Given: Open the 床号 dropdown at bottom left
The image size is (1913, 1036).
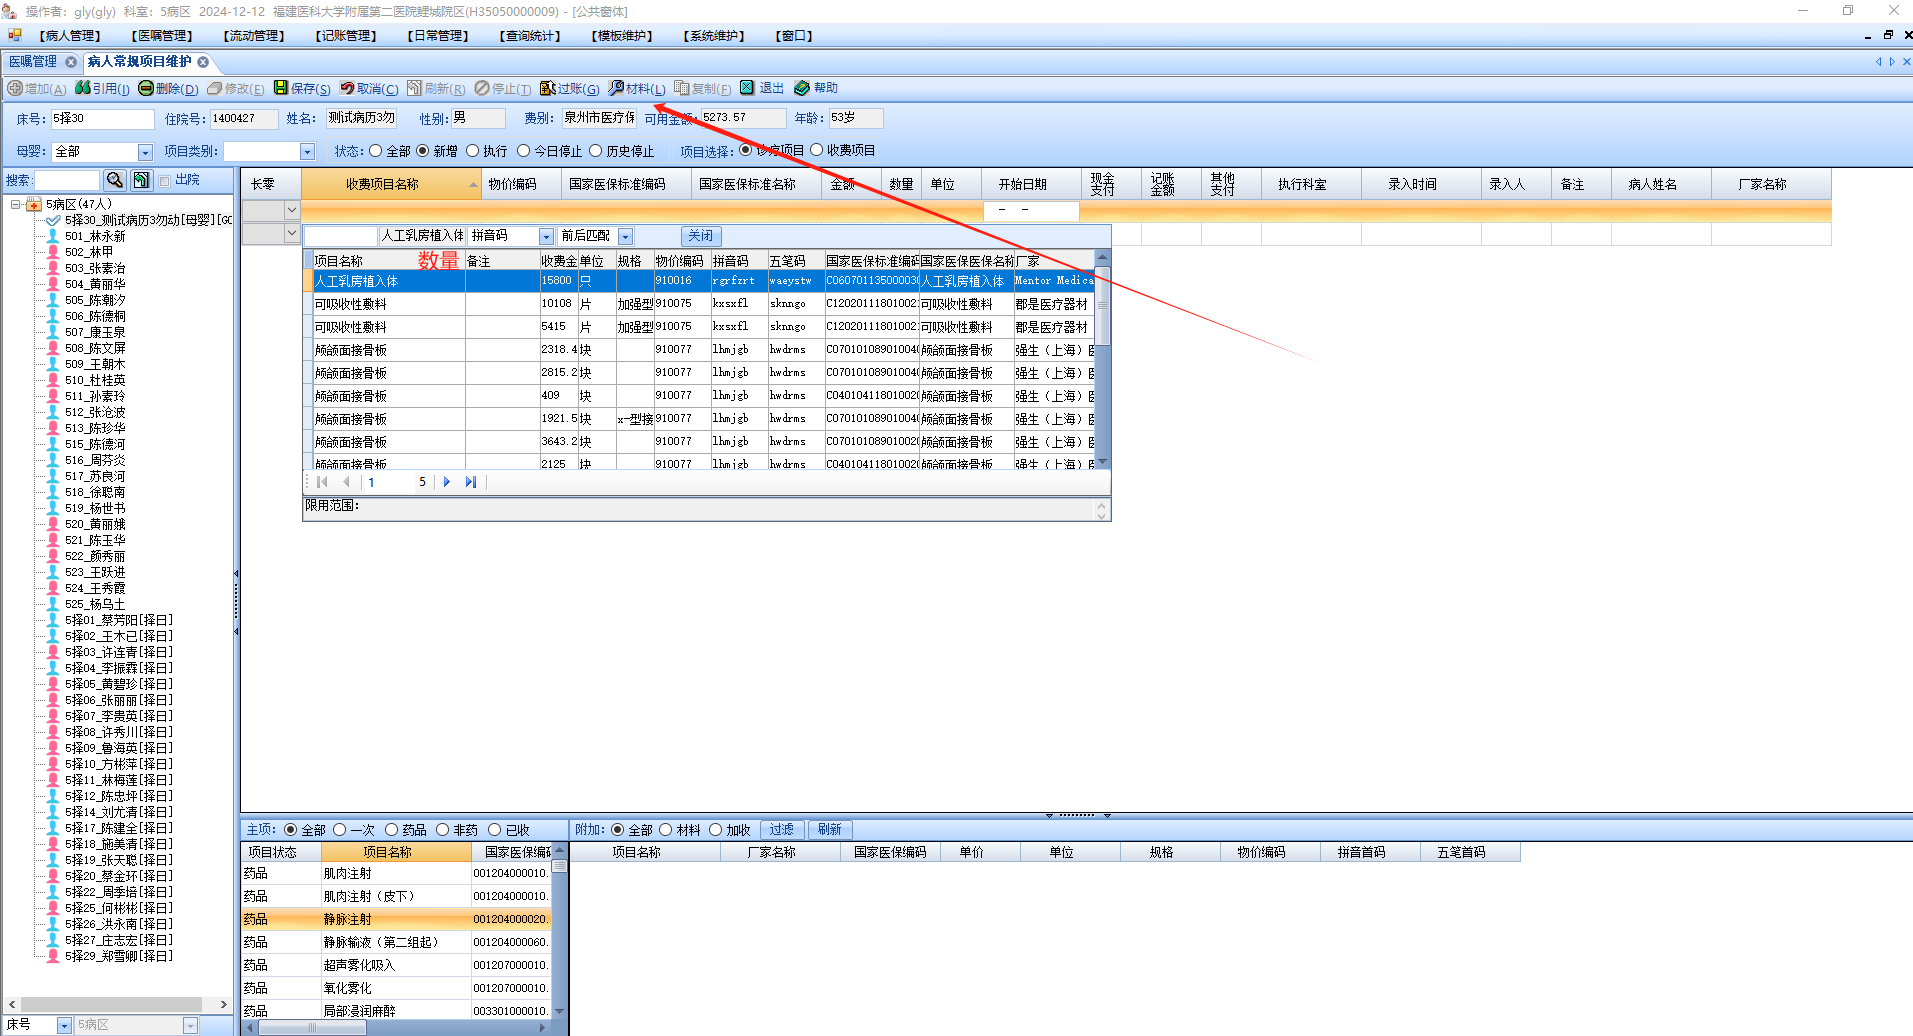Looking at the screenshot, I should coord(64,1025).
